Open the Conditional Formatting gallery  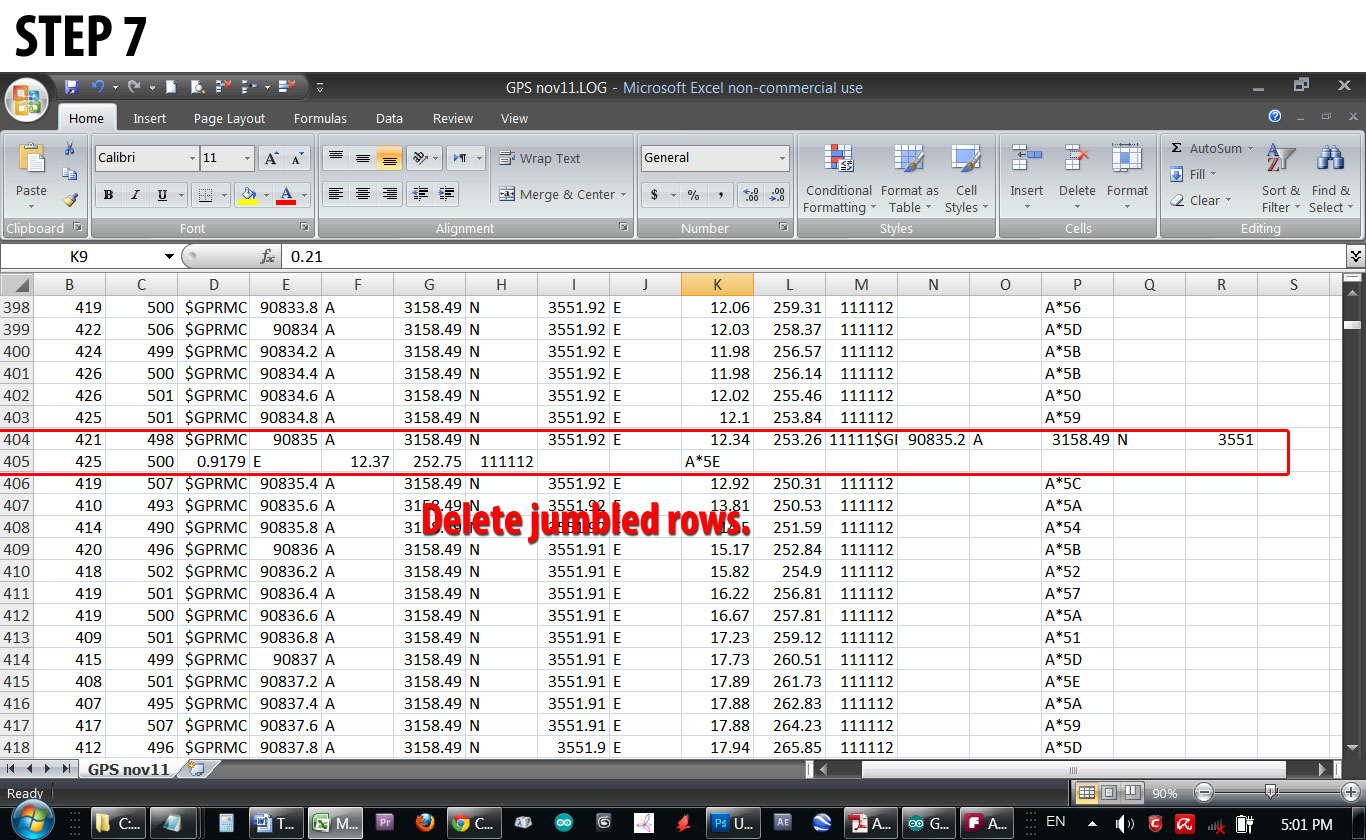(x=839, y=178)
